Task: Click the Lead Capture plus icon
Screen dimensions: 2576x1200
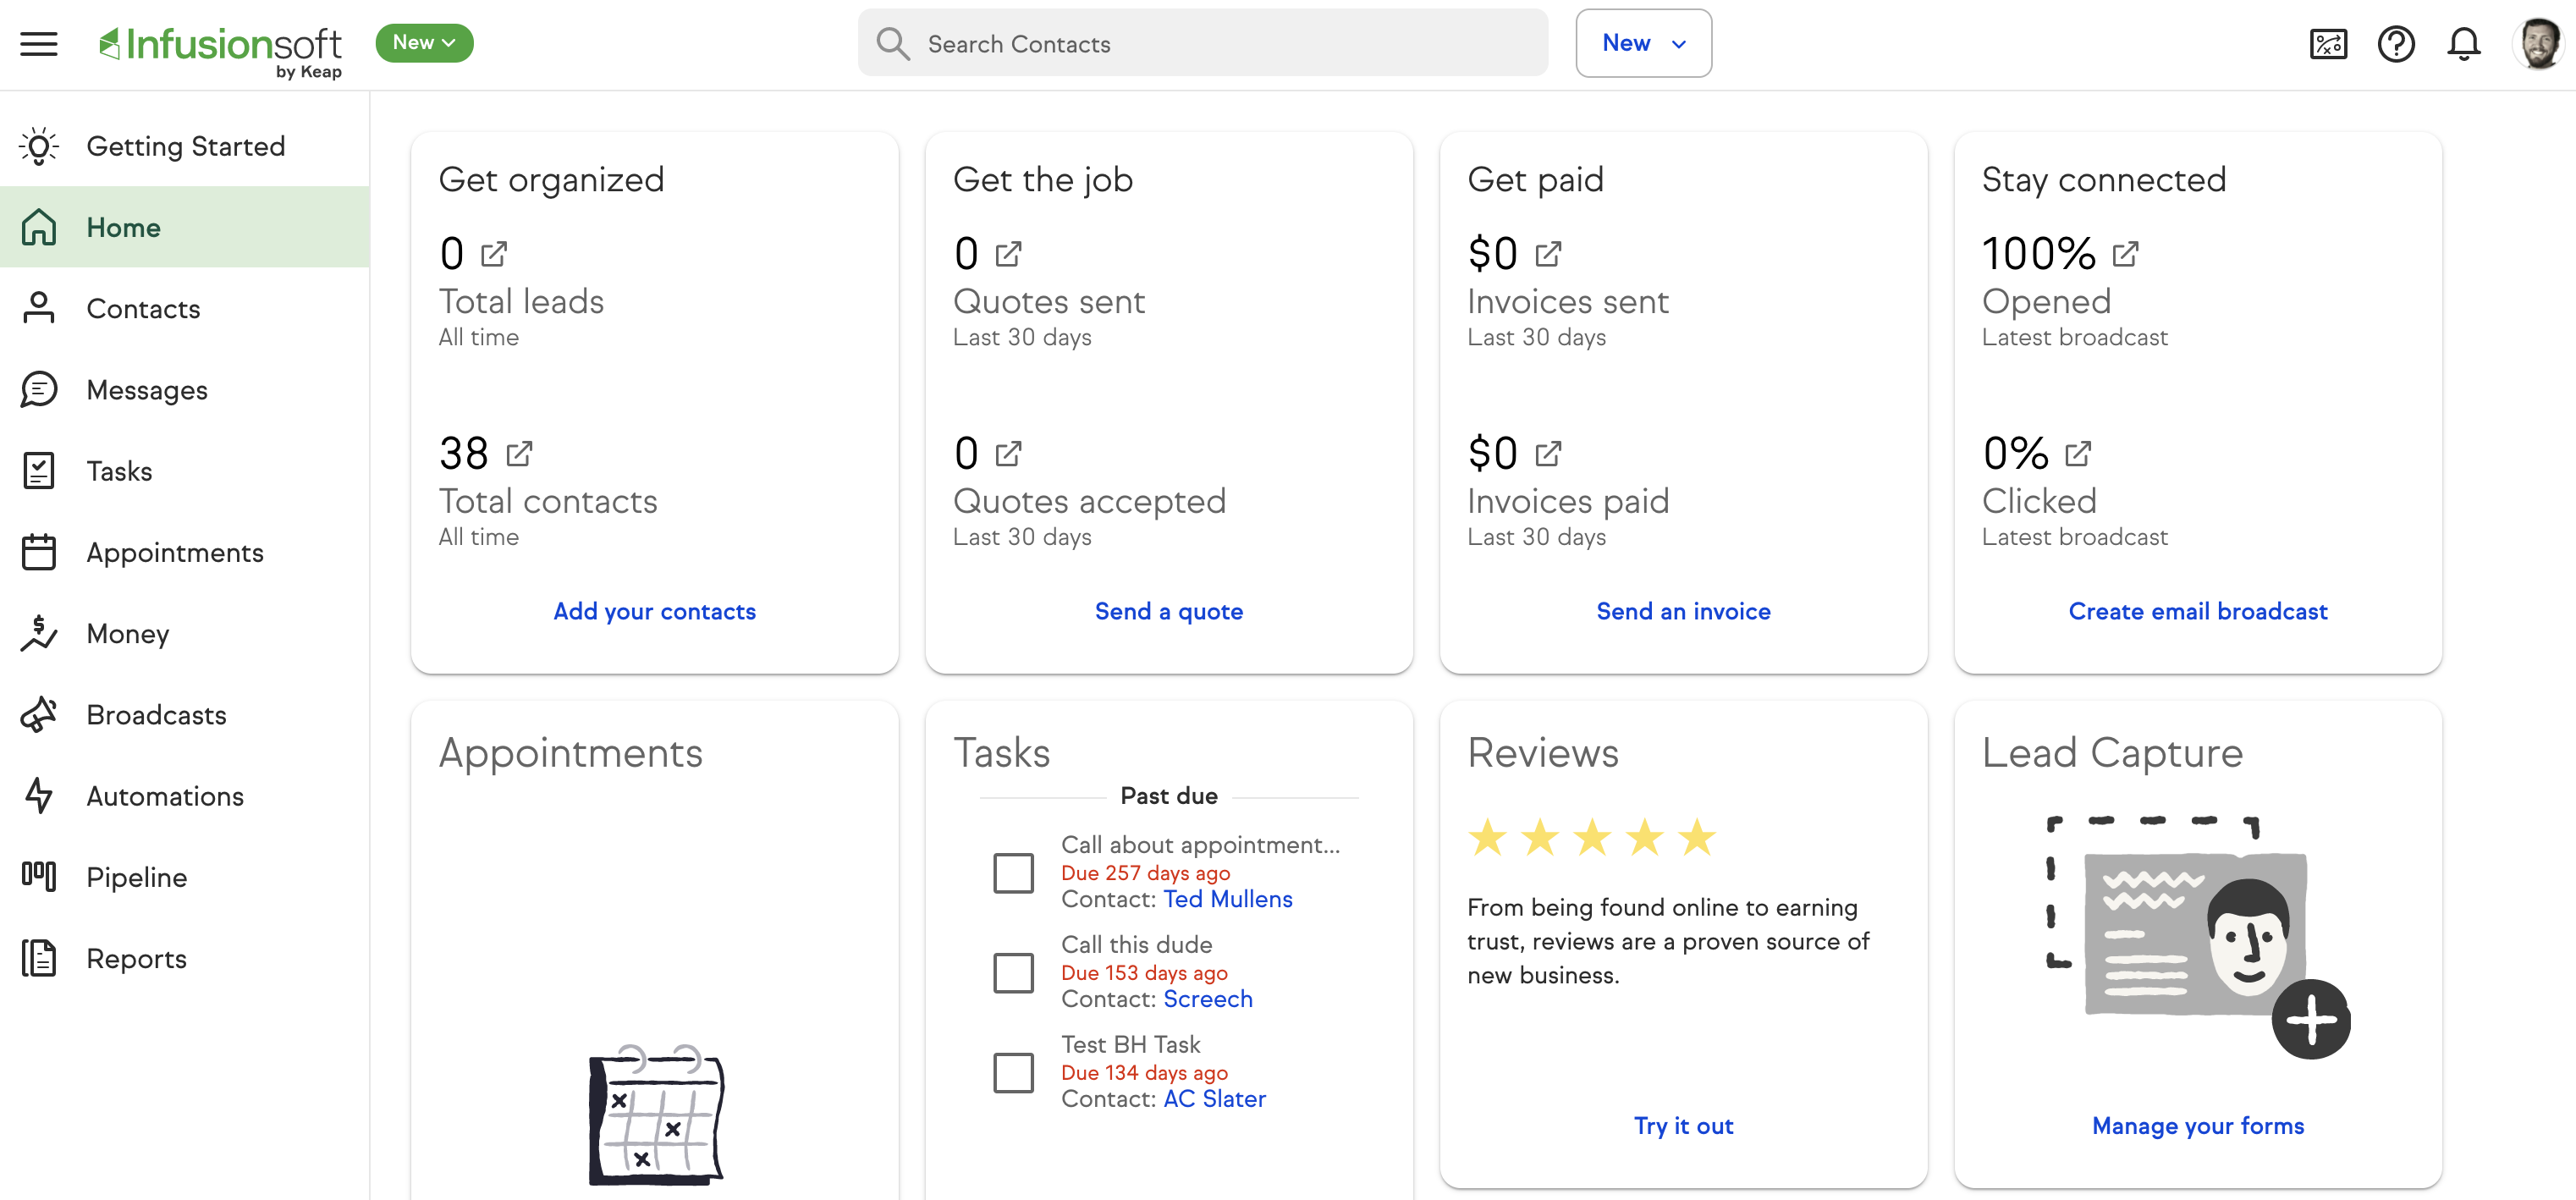Action: pos(2310,1019)
